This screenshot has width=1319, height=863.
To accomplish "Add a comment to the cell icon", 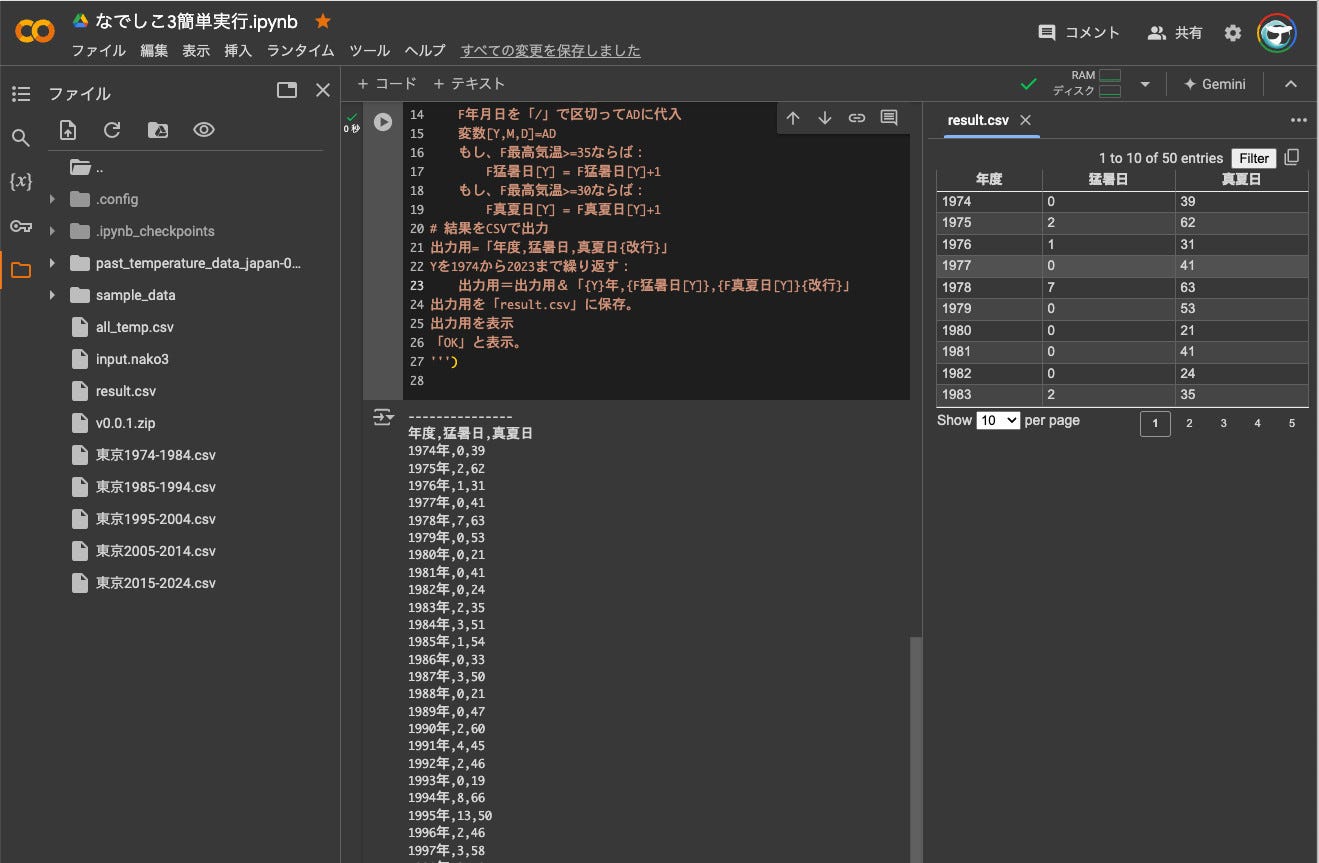I will (x=889, y=118).
